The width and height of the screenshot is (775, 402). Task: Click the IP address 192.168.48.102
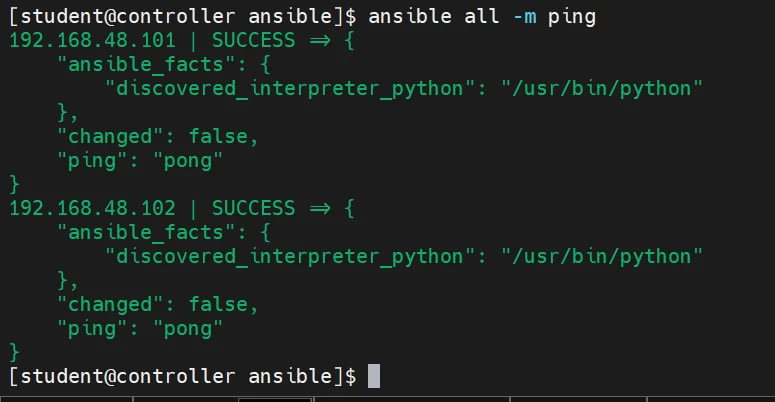(x=92, y=209)
